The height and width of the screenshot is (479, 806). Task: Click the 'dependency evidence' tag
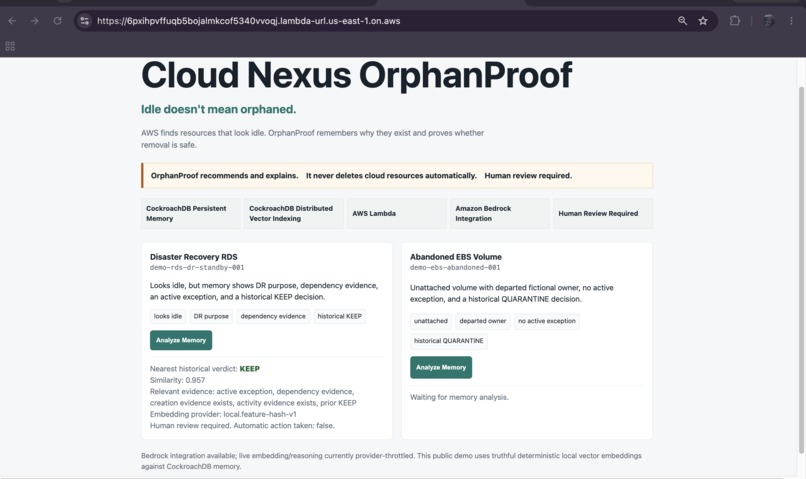273,316
